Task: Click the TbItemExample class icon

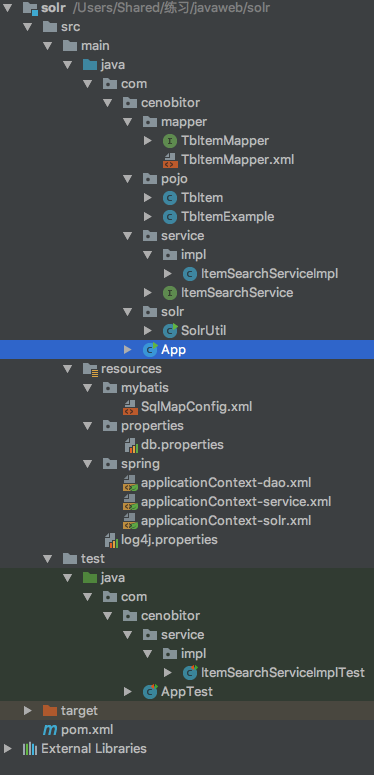Action: [169, 216]
